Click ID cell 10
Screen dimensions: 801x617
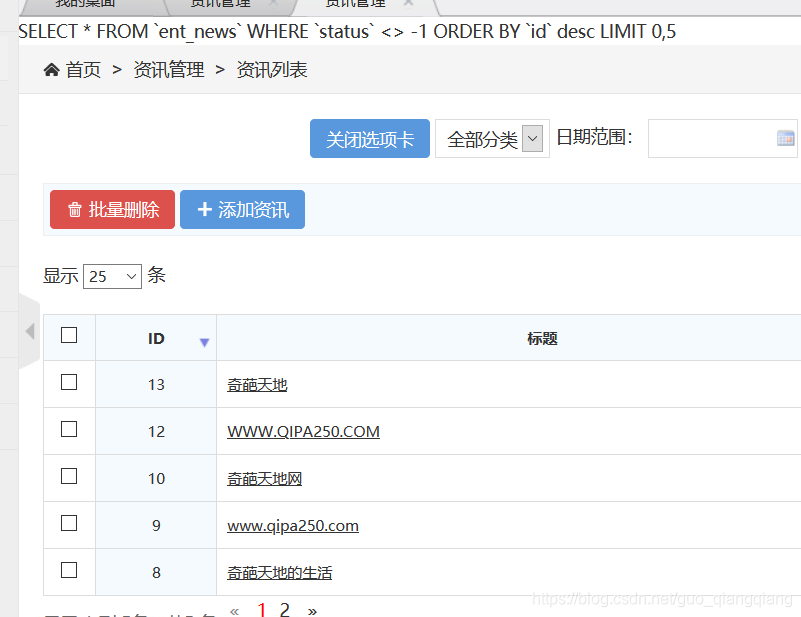tap(156, 478)
